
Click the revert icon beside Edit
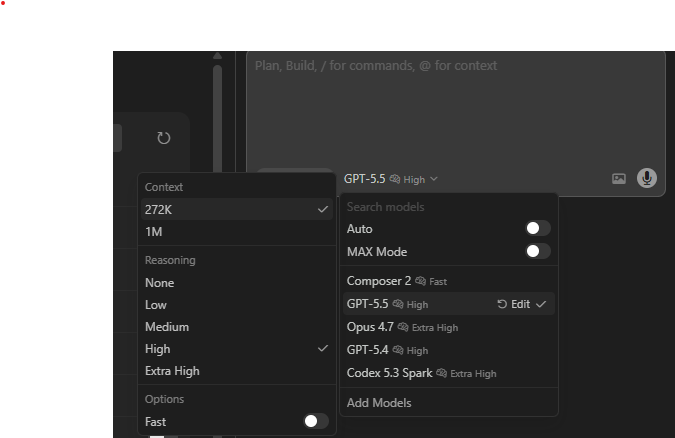pos(502,304)
